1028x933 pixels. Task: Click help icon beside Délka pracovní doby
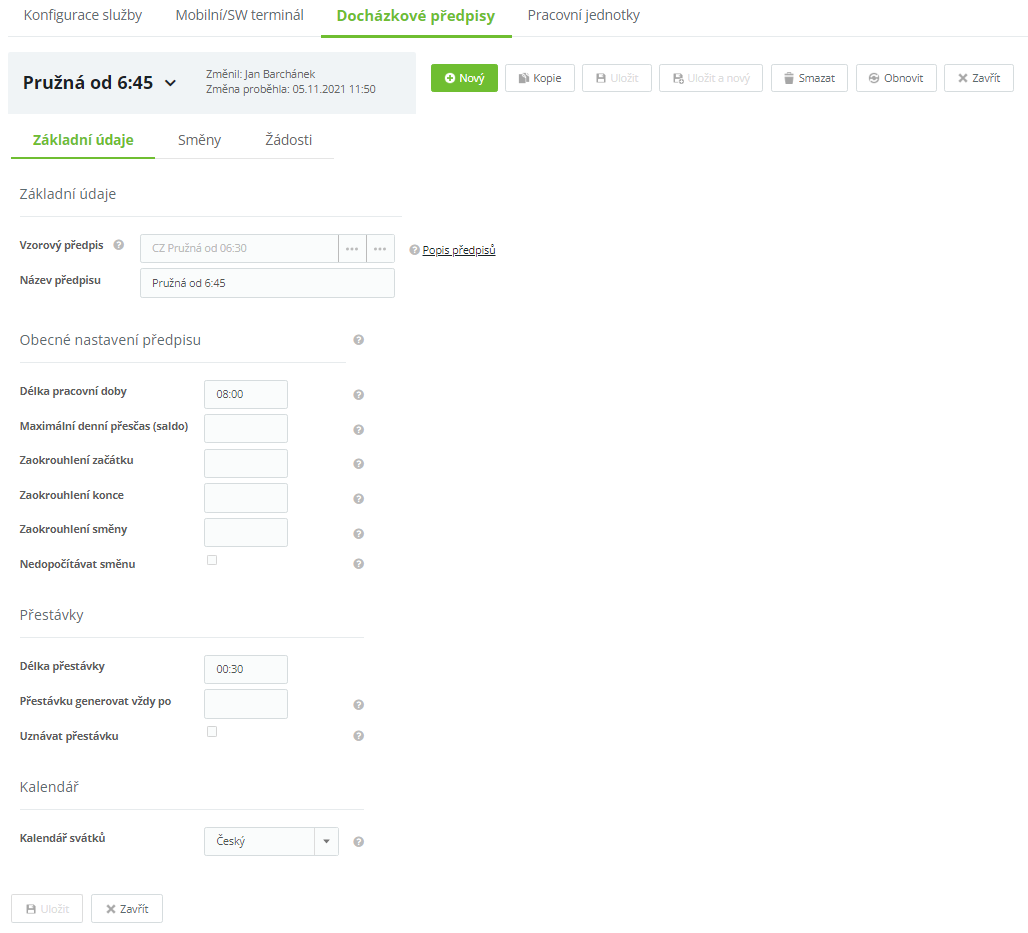point(359,395)
